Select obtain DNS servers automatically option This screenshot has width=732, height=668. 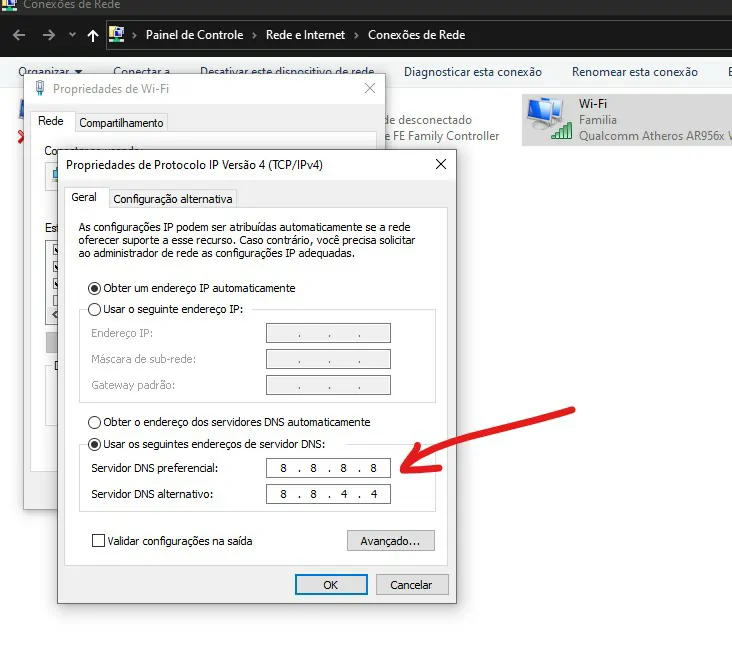(x=229, y=422)
